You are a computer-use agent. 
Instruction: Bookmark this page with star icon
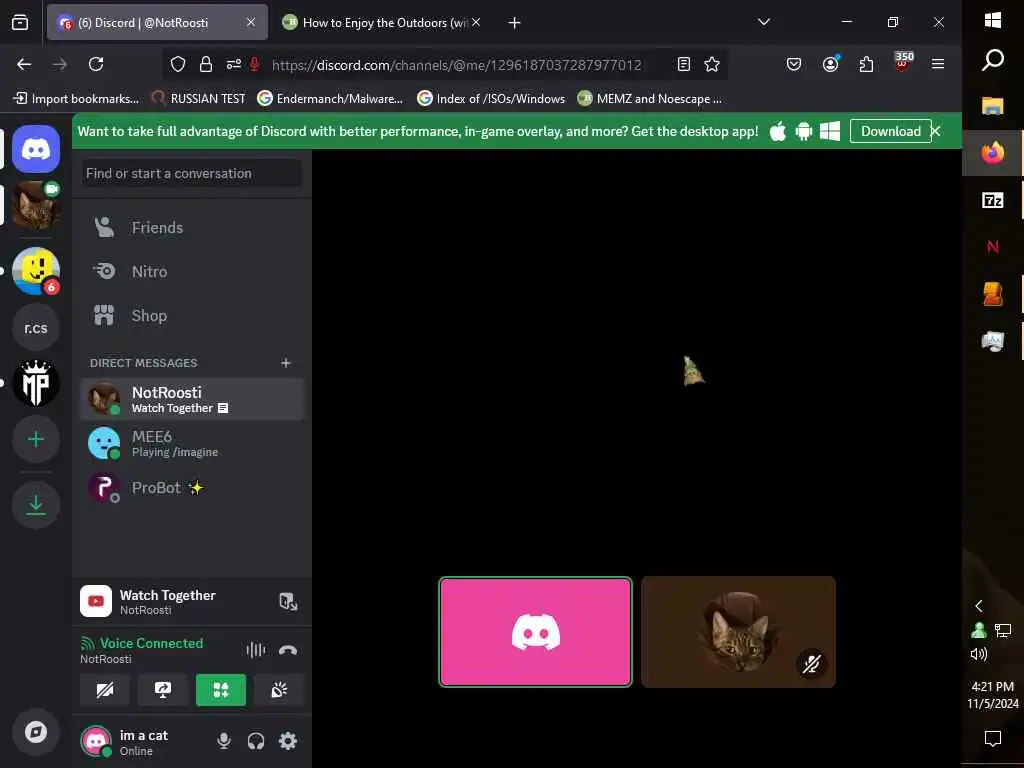[x=712, y=64]
